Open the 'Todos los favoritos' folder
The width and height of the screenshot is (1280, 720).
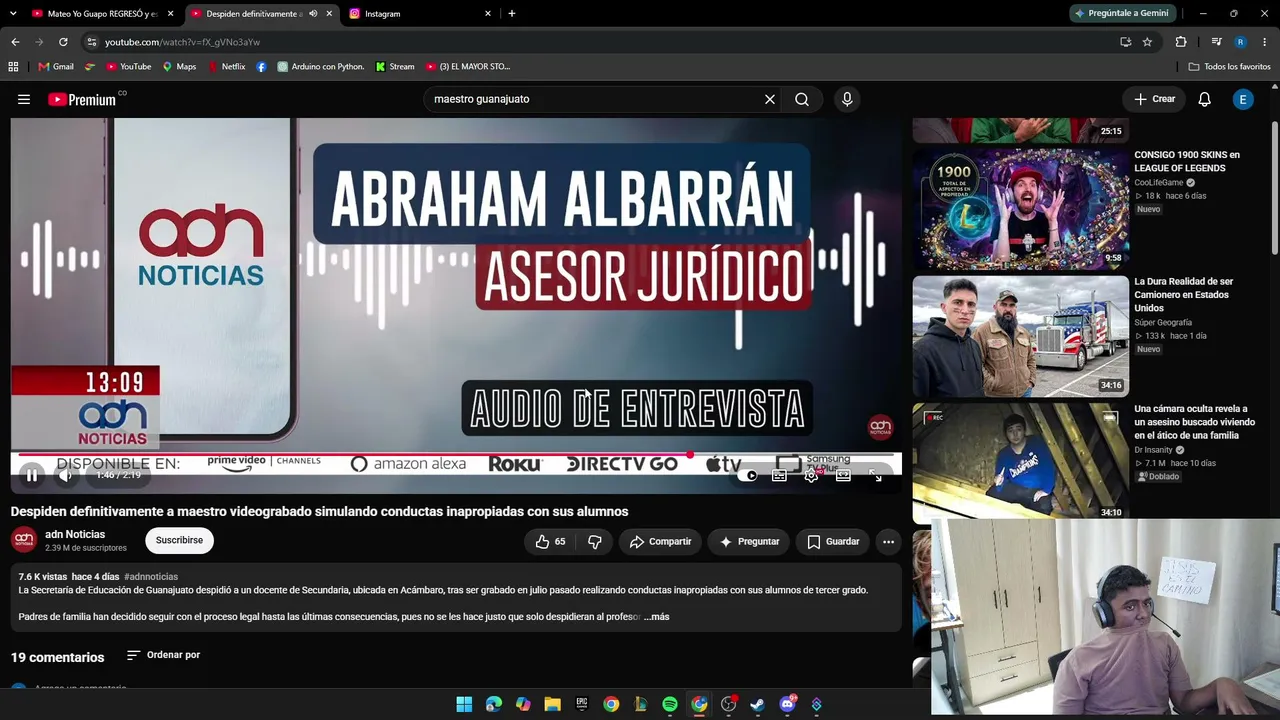[1230, 67]
